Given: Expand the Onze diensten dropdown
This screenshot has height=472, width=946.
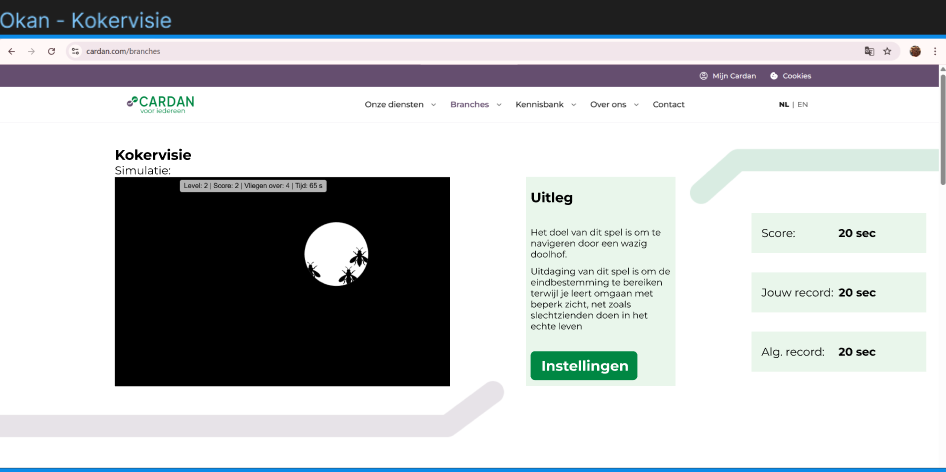Looking at the screenshot, I should [x=400, y=104].
